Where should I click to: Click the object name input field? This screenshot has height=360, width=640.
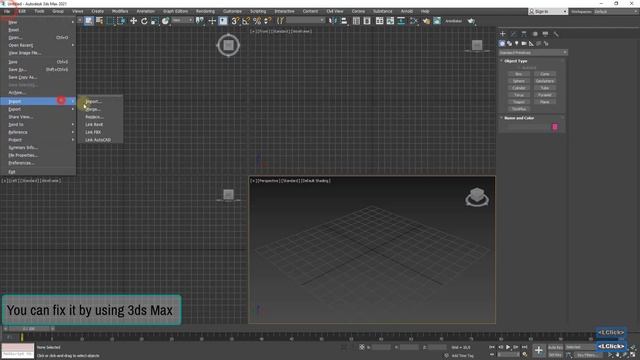(x=527, y=127)
